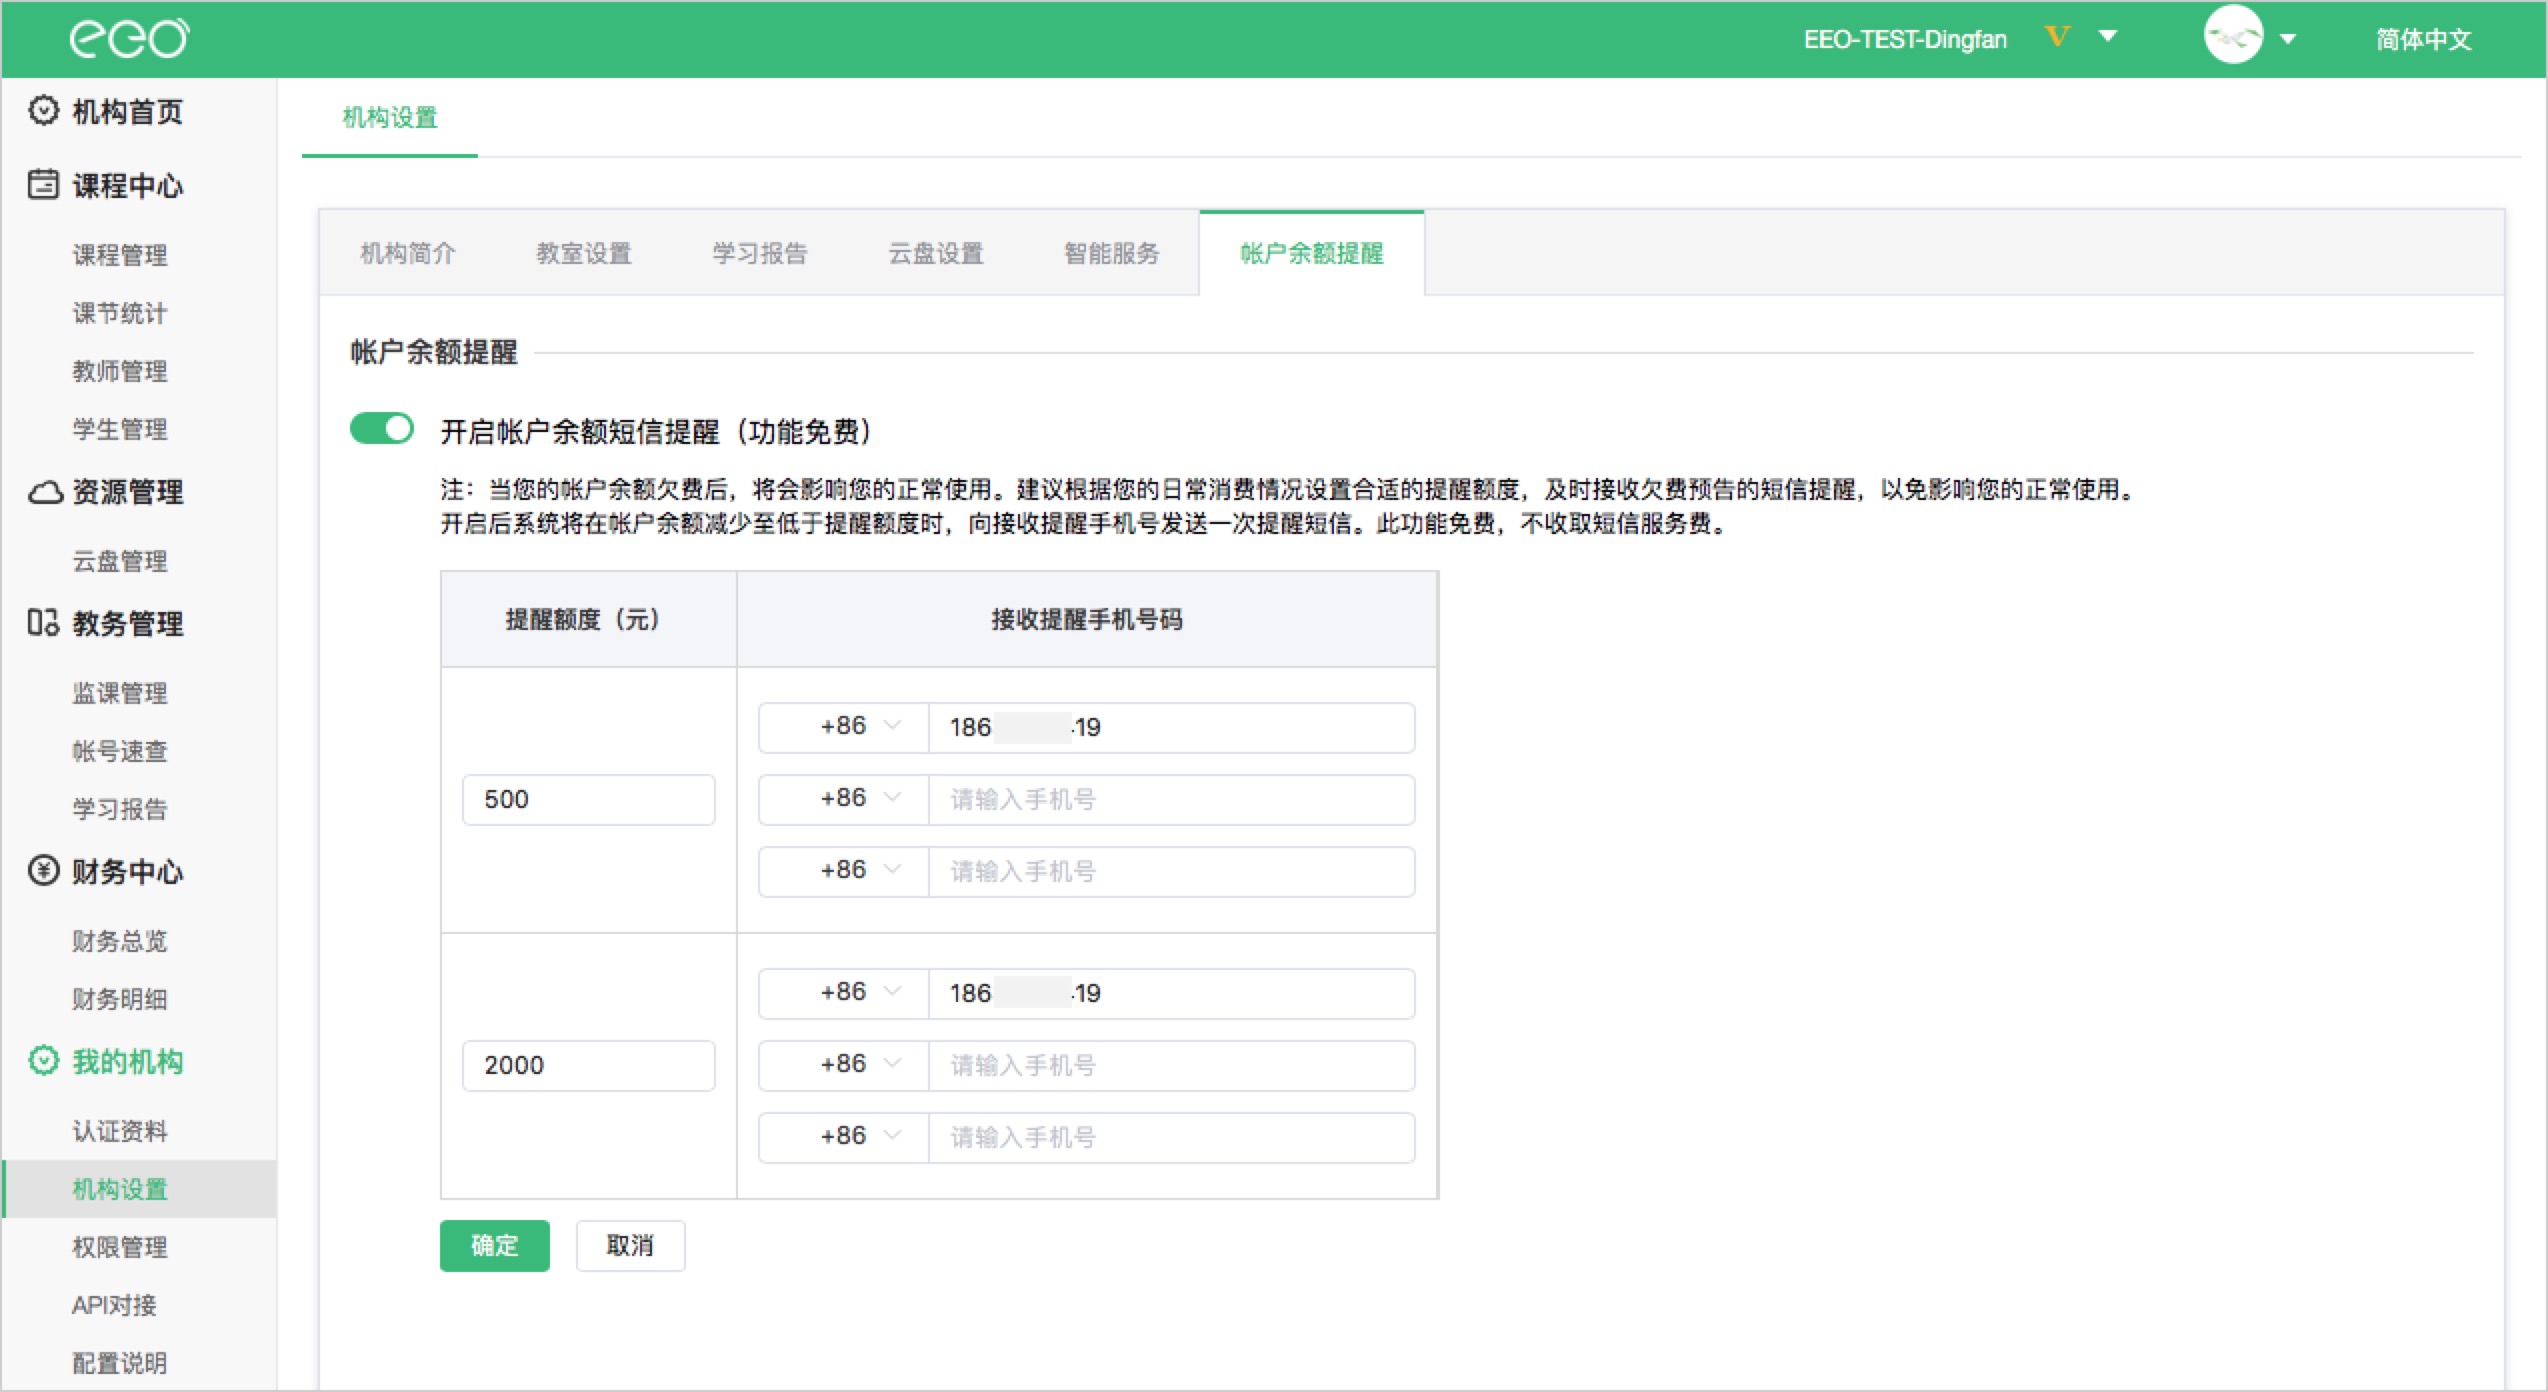Open 学习报告 under 教务管理 in sidebar
The image size is (2548, 1392).
[x=120, y=809]
